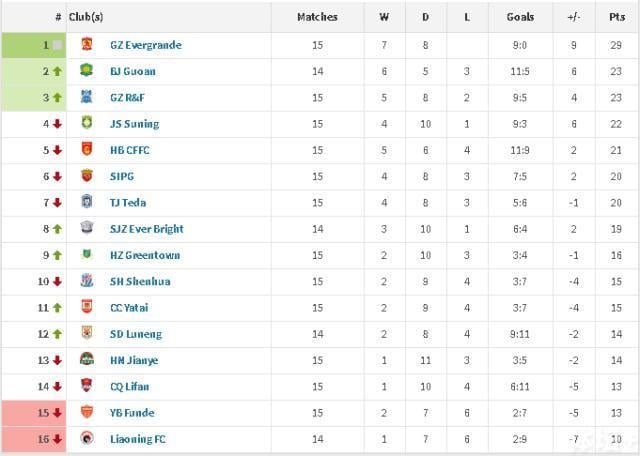Click the red down arrow beside rank 16
Screen dimensions: 640x456
point(57,438)
